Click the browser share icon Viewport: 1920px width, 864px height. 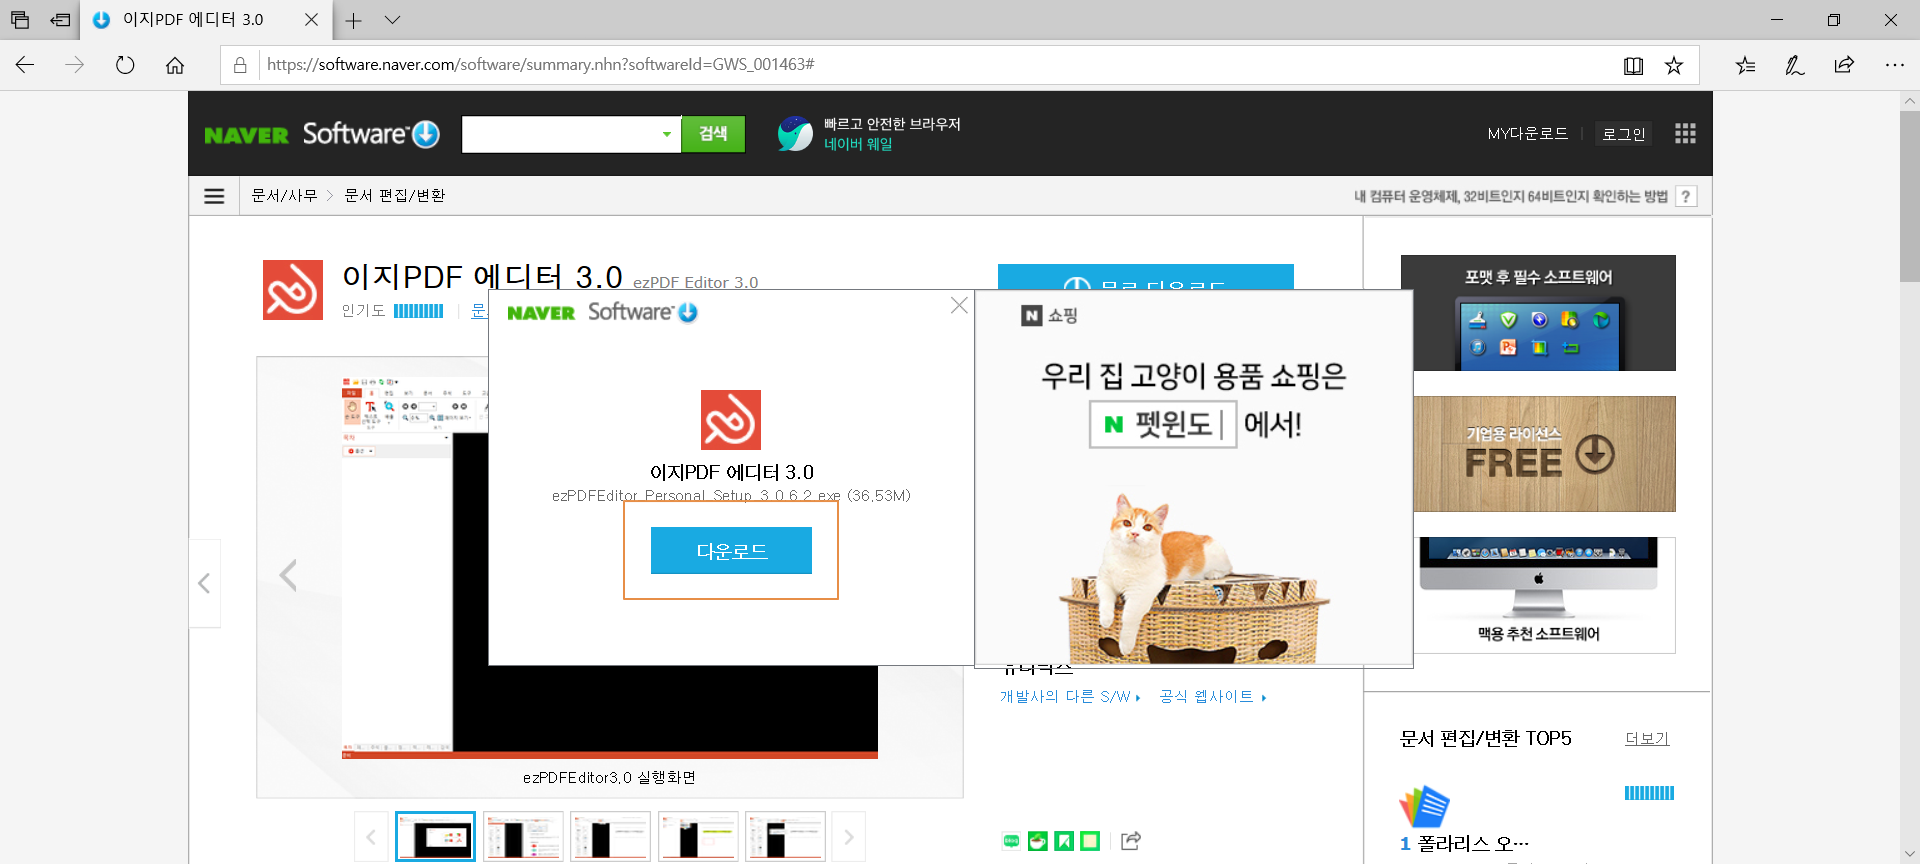pos(1844,65)
